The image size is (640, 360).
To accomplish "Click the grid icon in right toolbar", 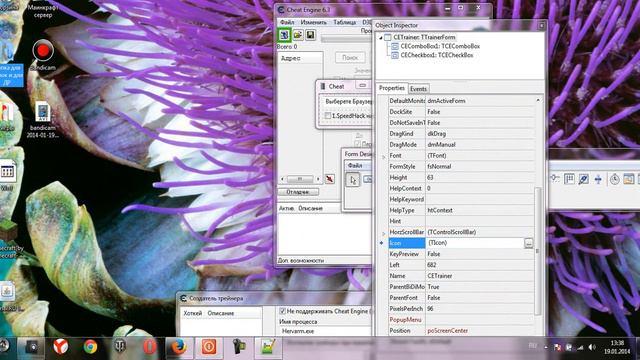I will coord(569,179).
